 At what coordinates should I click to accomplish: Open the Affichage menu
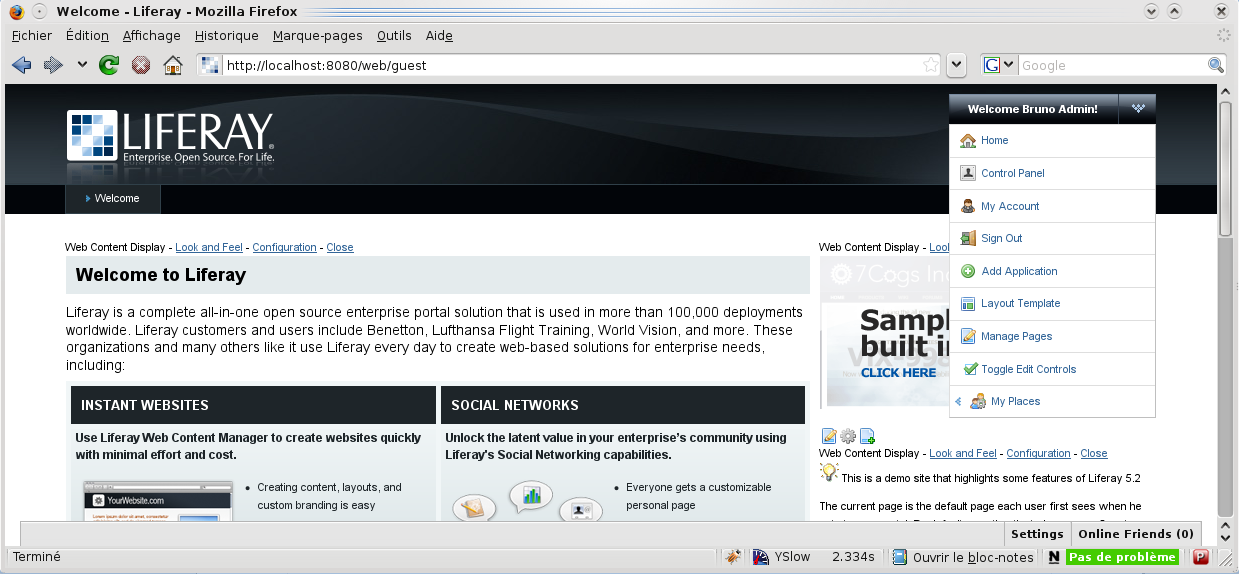point(152,35)
